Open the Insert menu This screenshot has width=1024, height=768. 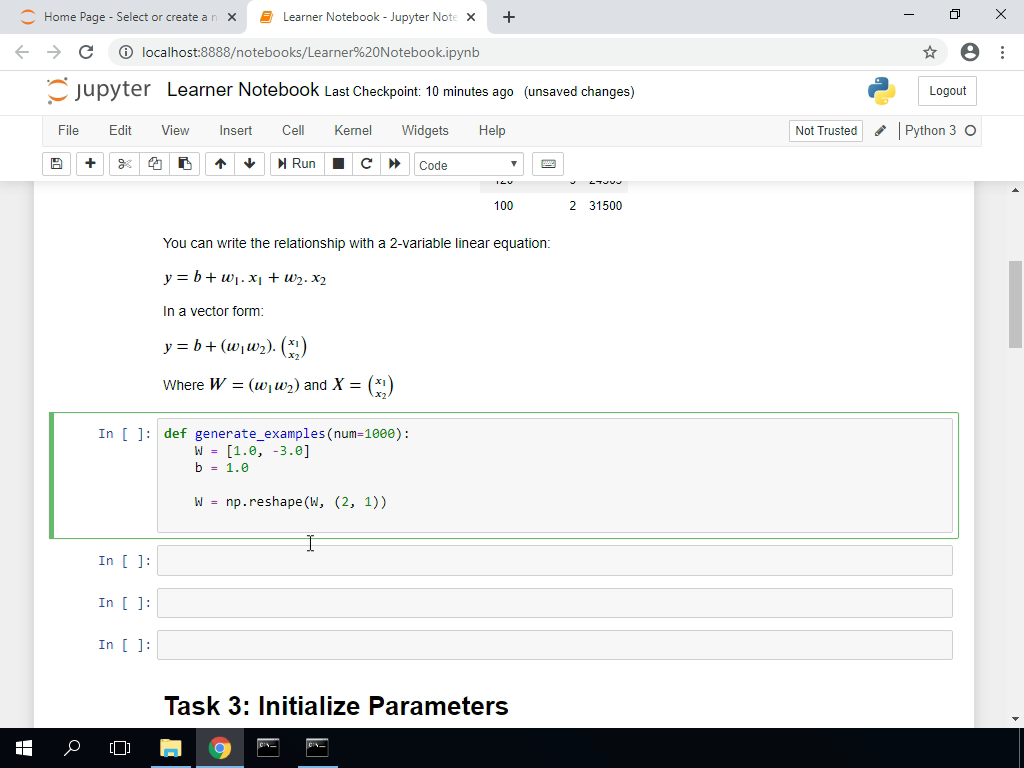pos(236,131)
